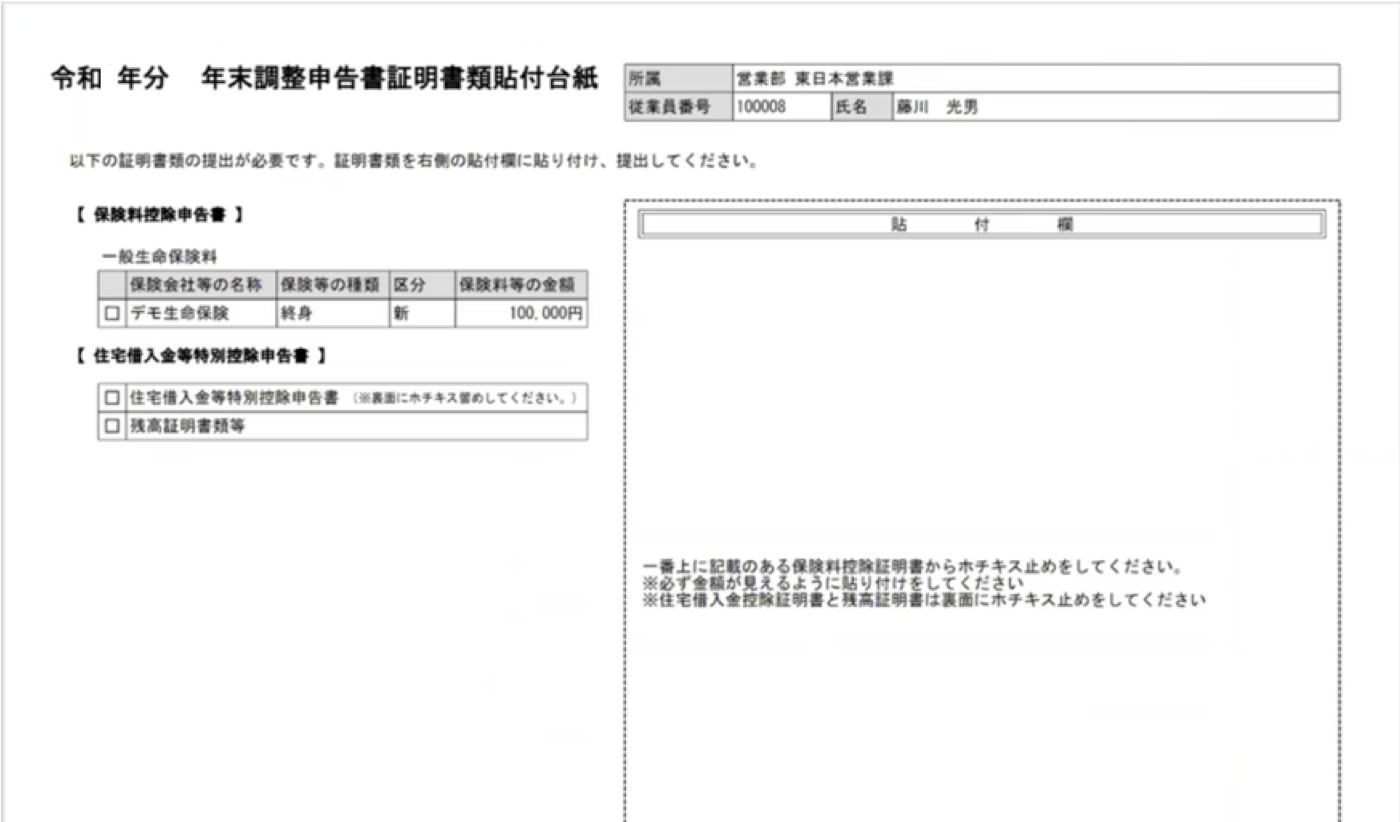Image resolution: width=1400 pixels, height=822 pixels.
Task: Click the 区分 column header
Action: [x=421, y=284]
